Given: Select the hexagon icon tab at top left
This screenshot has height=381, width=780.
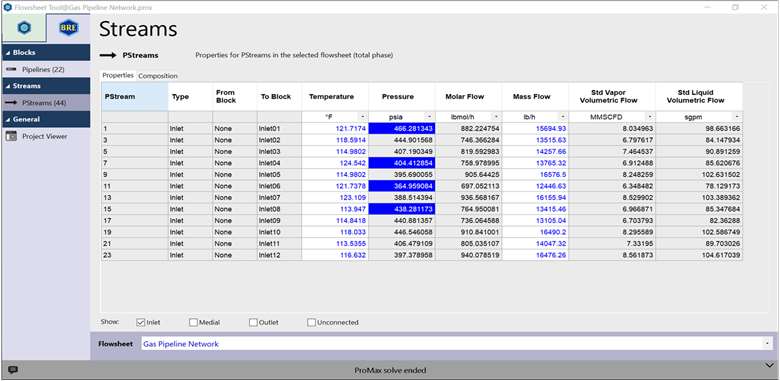Looking at the screenshot, I should click(x=24, y=28).
